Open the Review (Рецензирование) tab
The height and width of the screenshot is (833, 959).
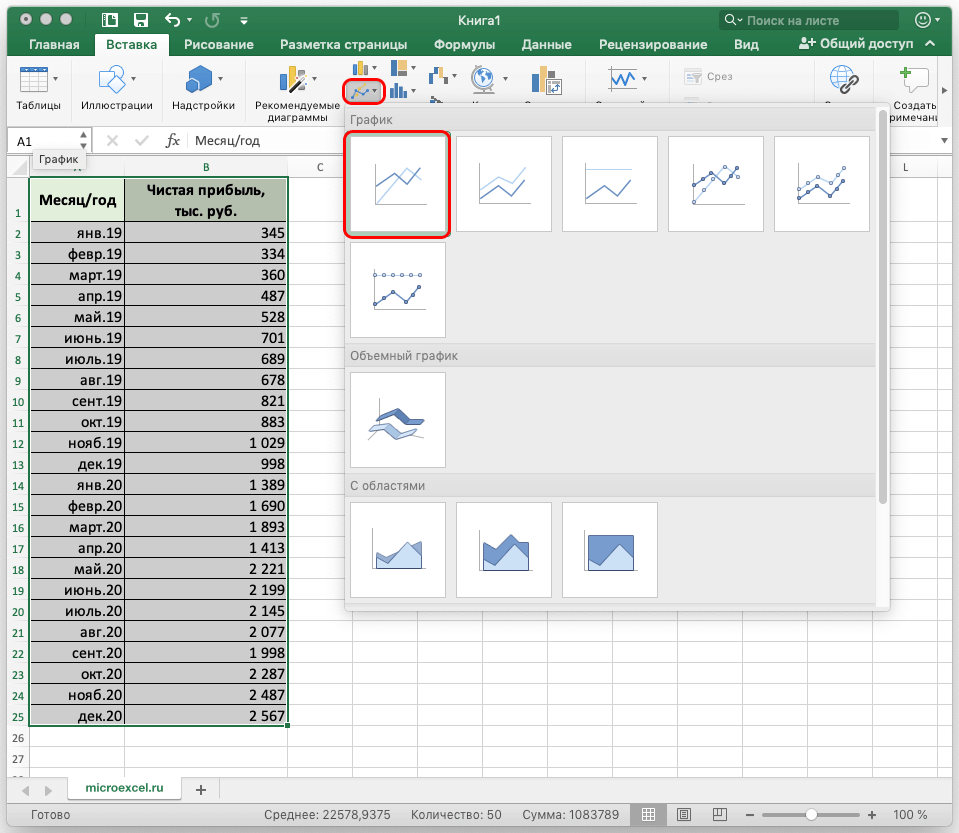pyautogui.click(x=653, y=45)
